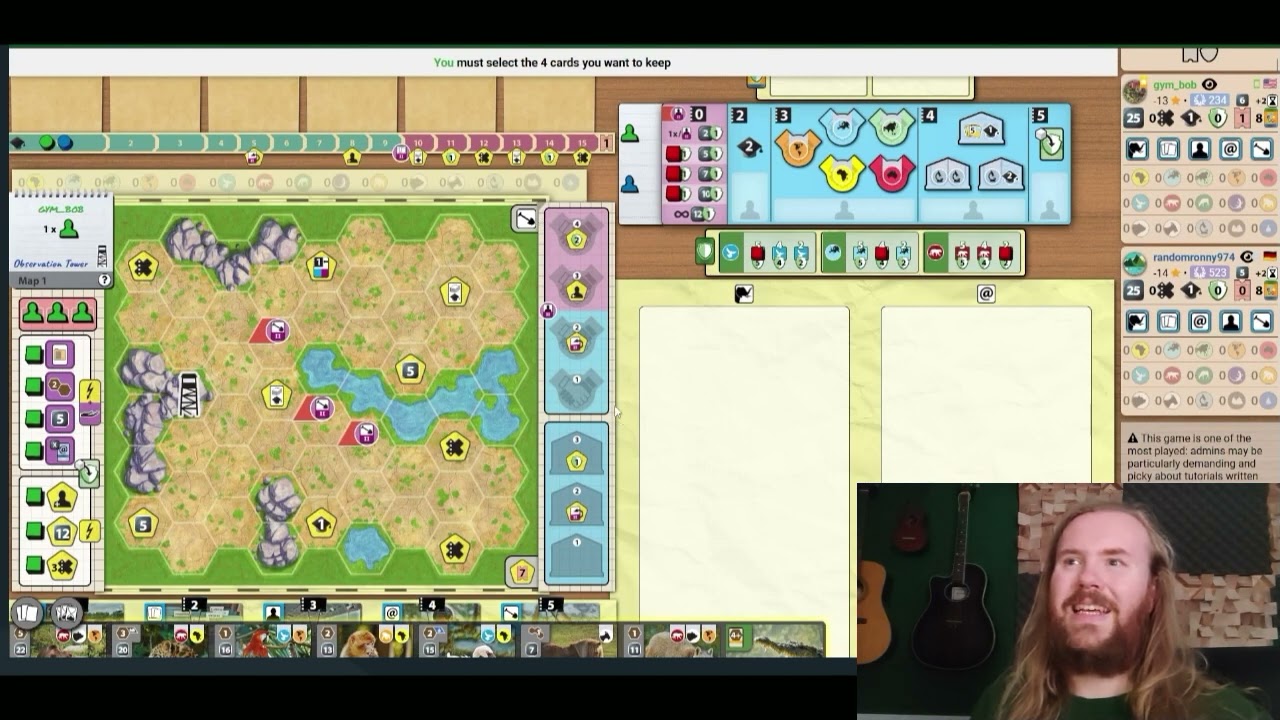Viewport: 1280px width, 720px height.
Task: Click the number 7 pentagon at map corner
Action: click(x=522, y=572)
